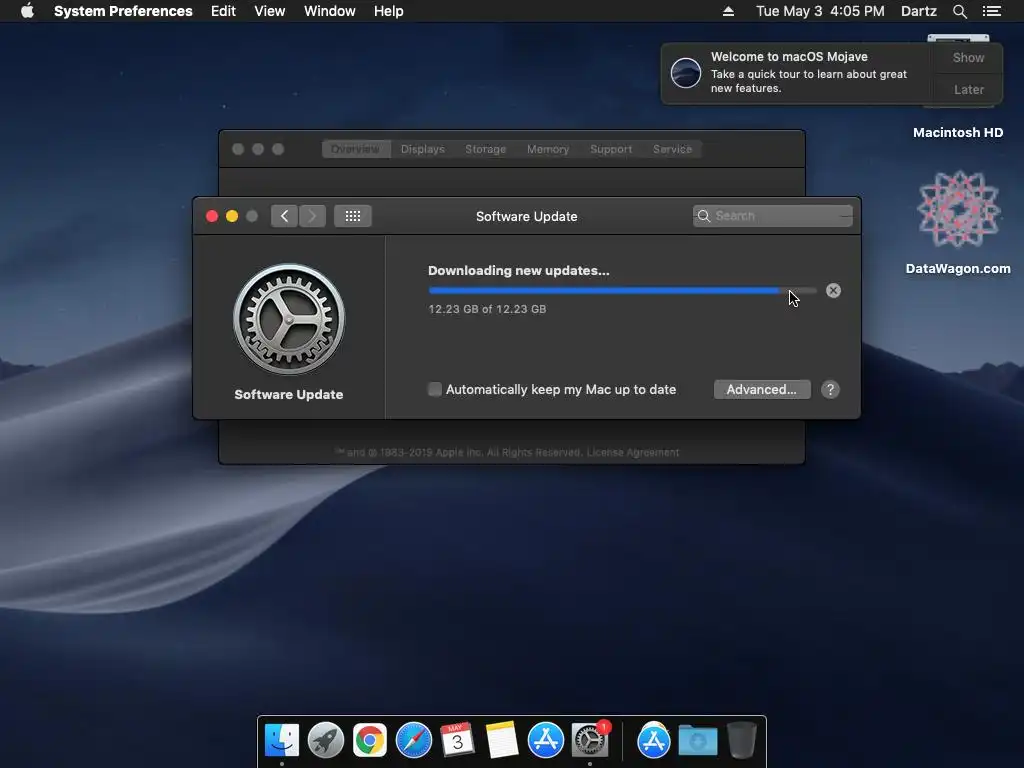Open System Preferences with badge in the Dock

point(590,741)
